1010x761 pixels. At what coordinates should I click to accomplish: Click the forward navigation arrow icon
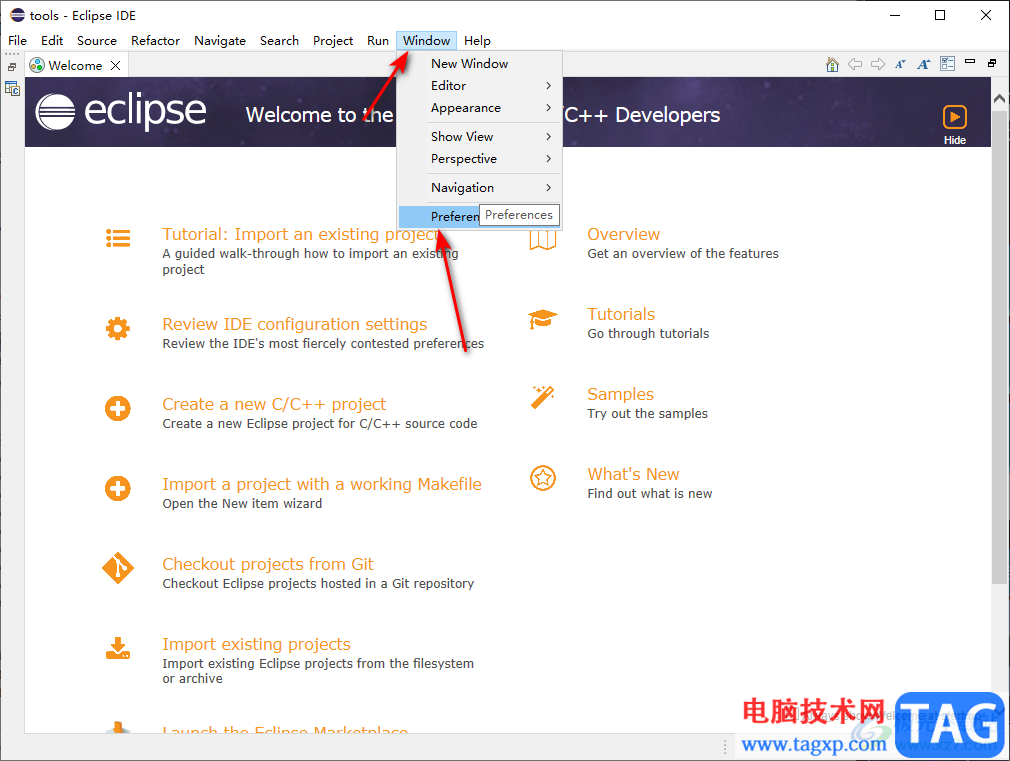878,64
